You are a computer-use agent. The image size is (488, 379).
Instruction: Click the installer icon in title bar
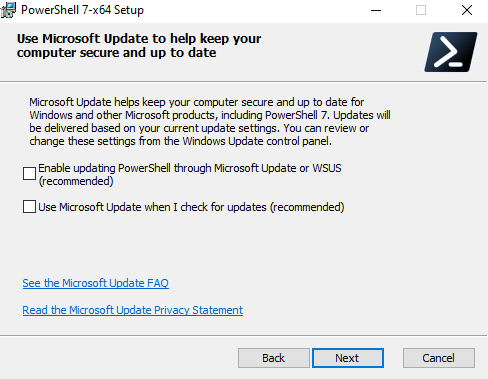pos(8,10)
